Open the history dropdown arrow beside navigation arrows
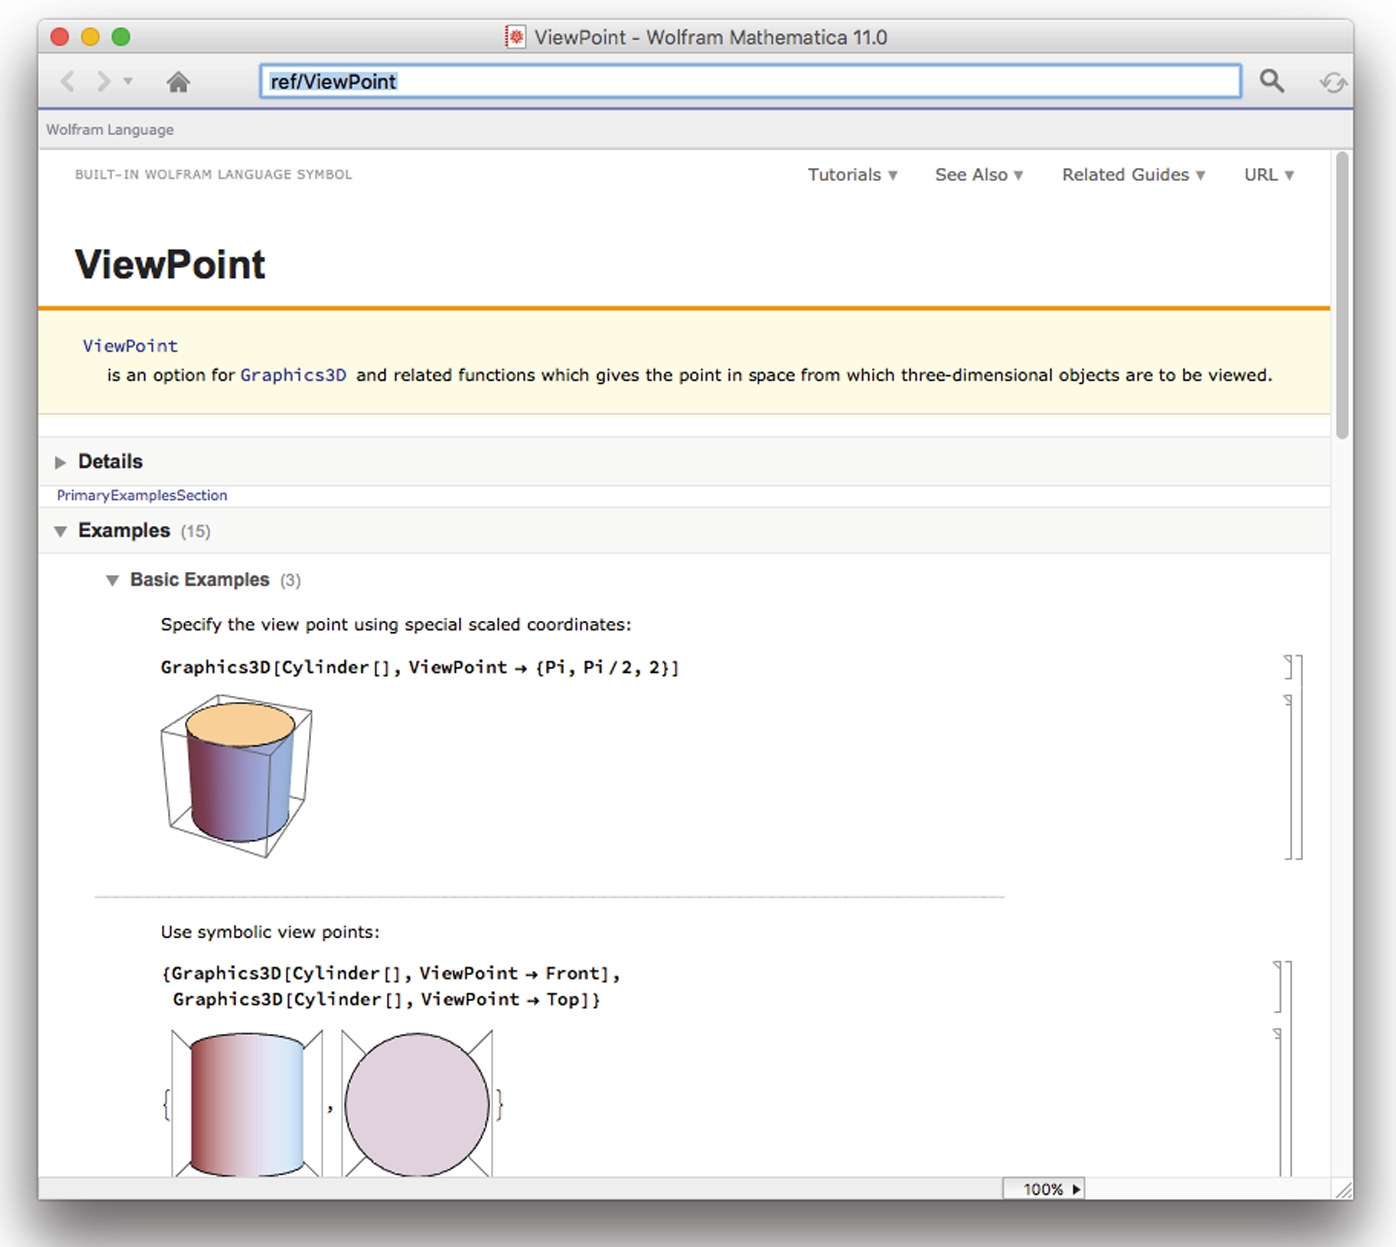This screenshot has height=1247, width=1396. (128, 81)
